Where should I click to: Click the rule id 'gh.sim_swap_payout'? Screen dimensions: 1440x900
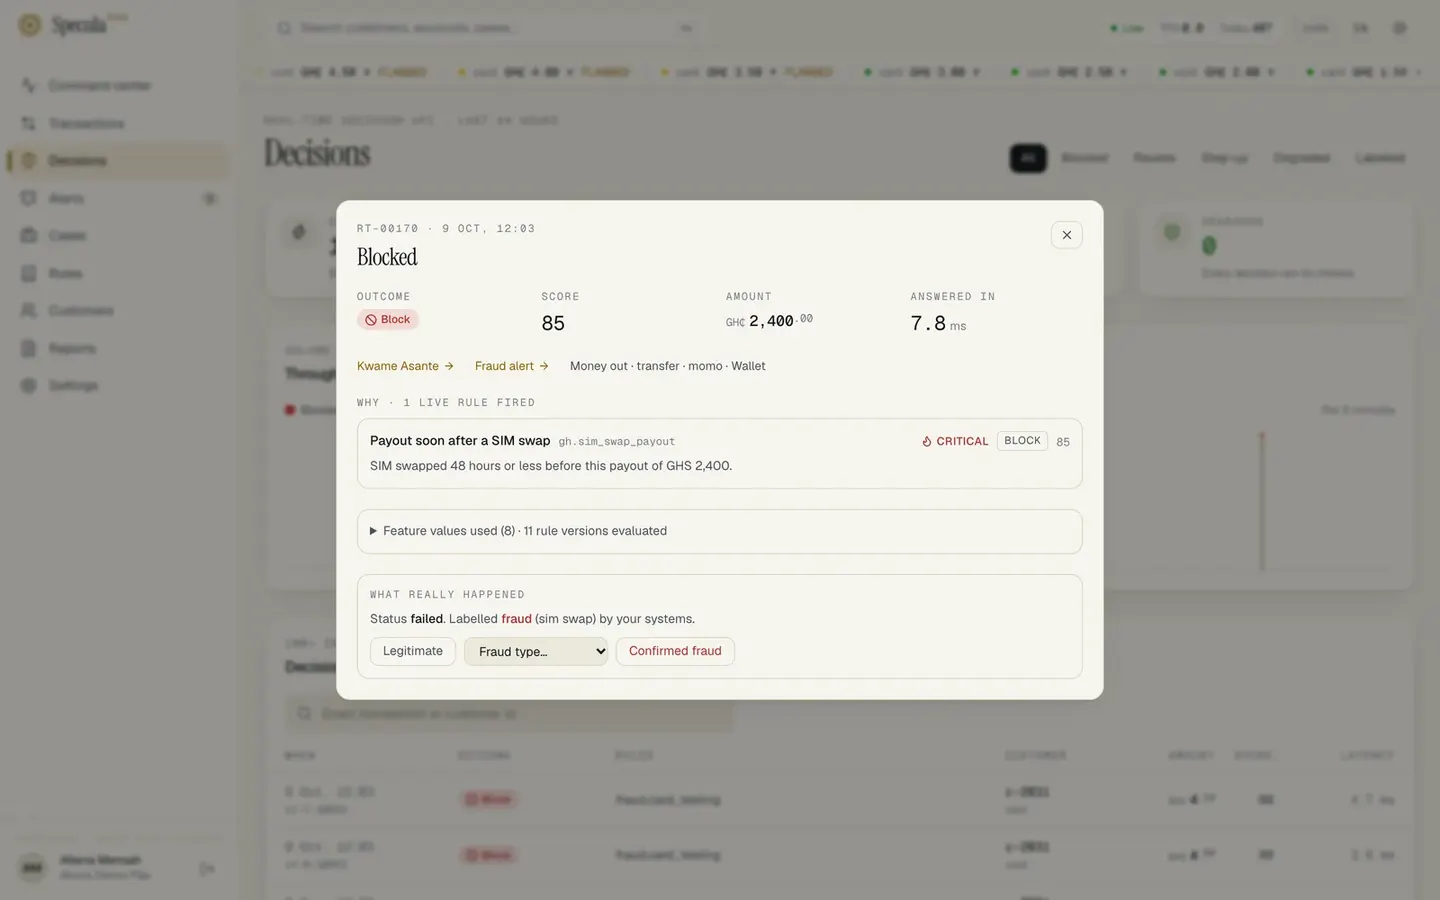pos(617,442)
